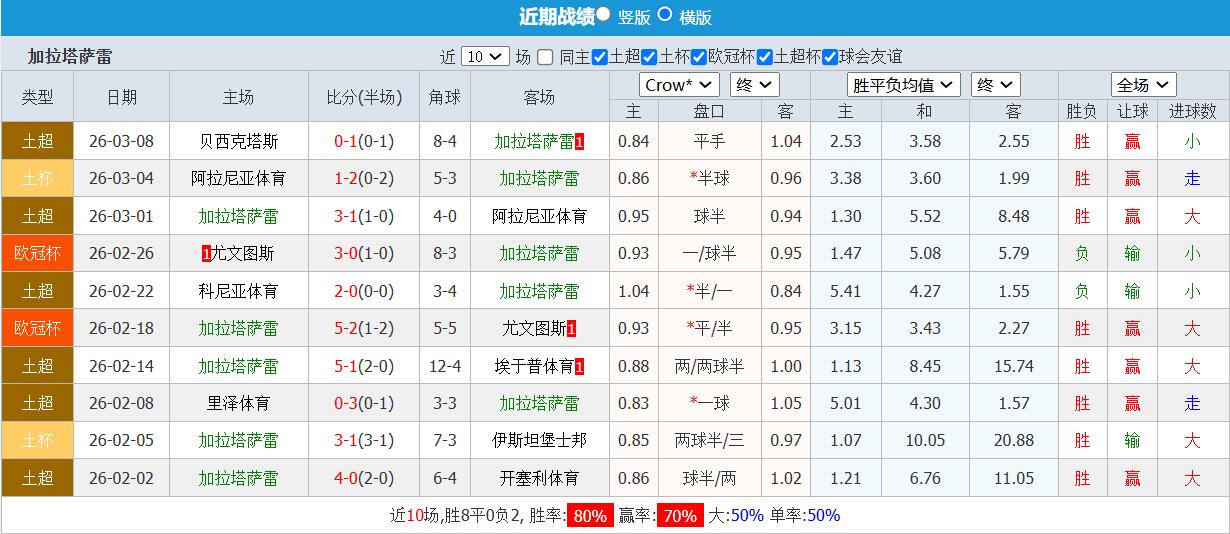Click the 让球 column header
1230x534 pixels.
click(1132, 111)
